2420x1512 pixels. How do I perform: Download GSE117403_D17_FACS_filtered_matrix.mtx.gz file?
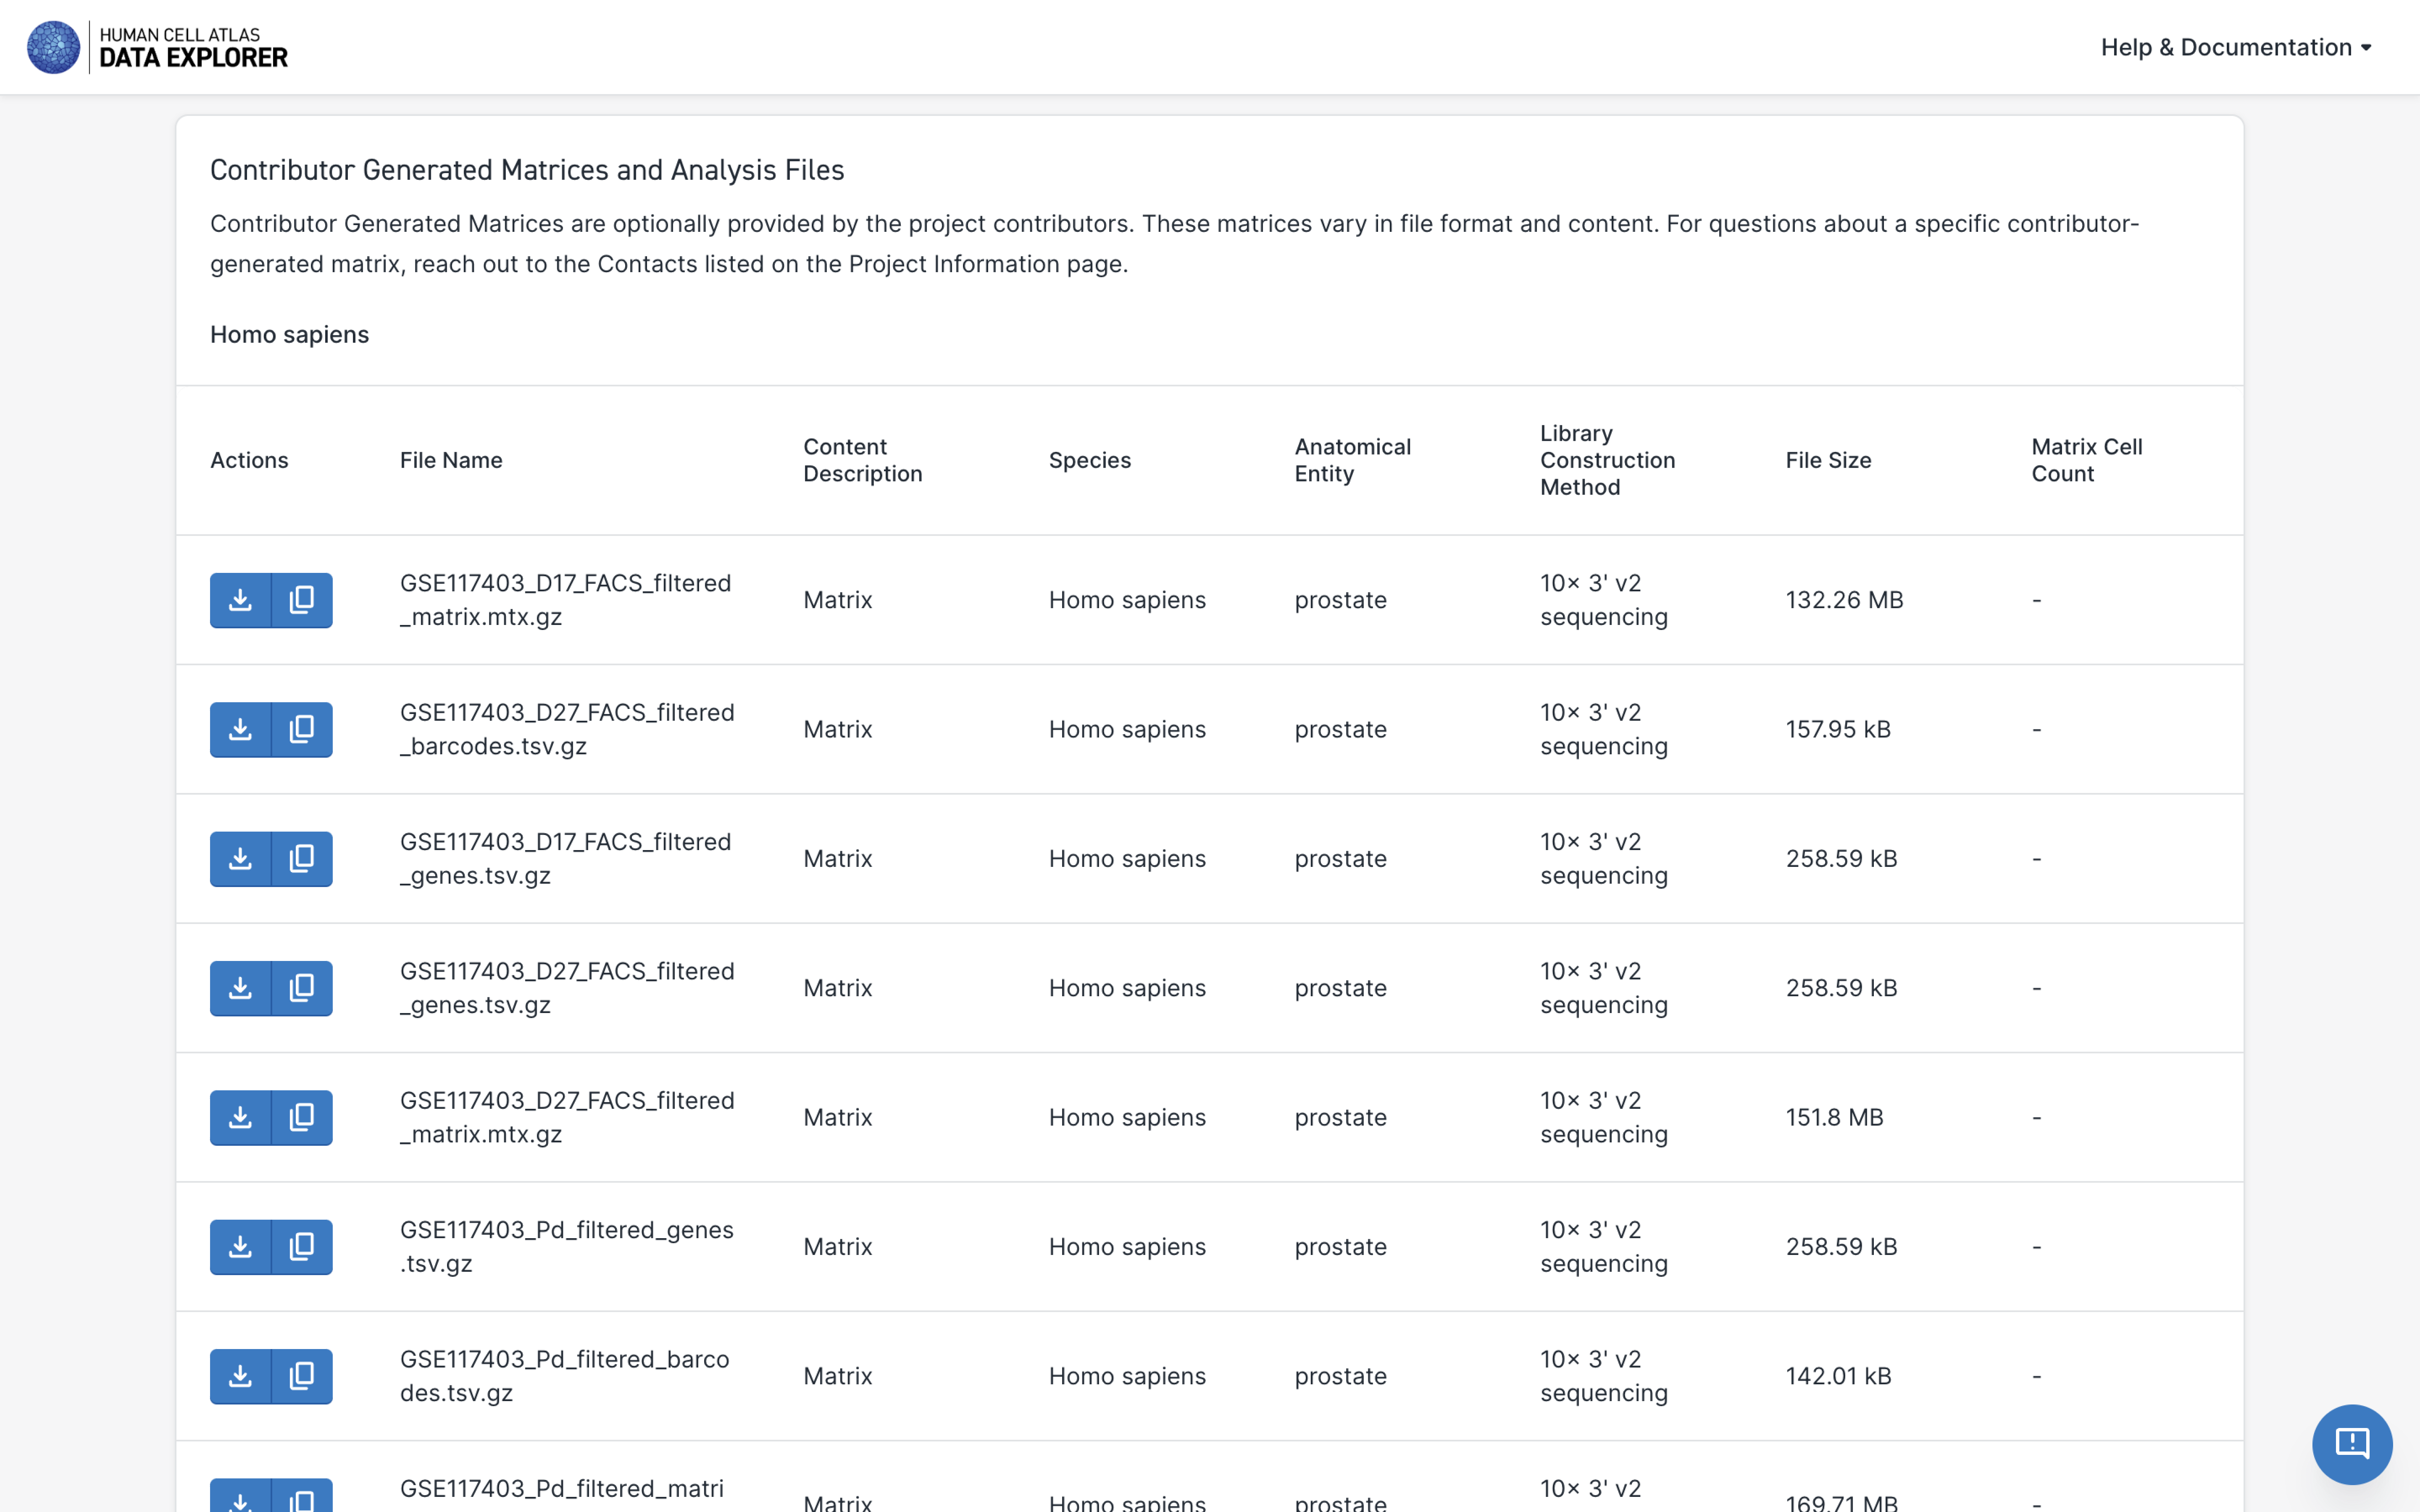click(x=240, y=600)
